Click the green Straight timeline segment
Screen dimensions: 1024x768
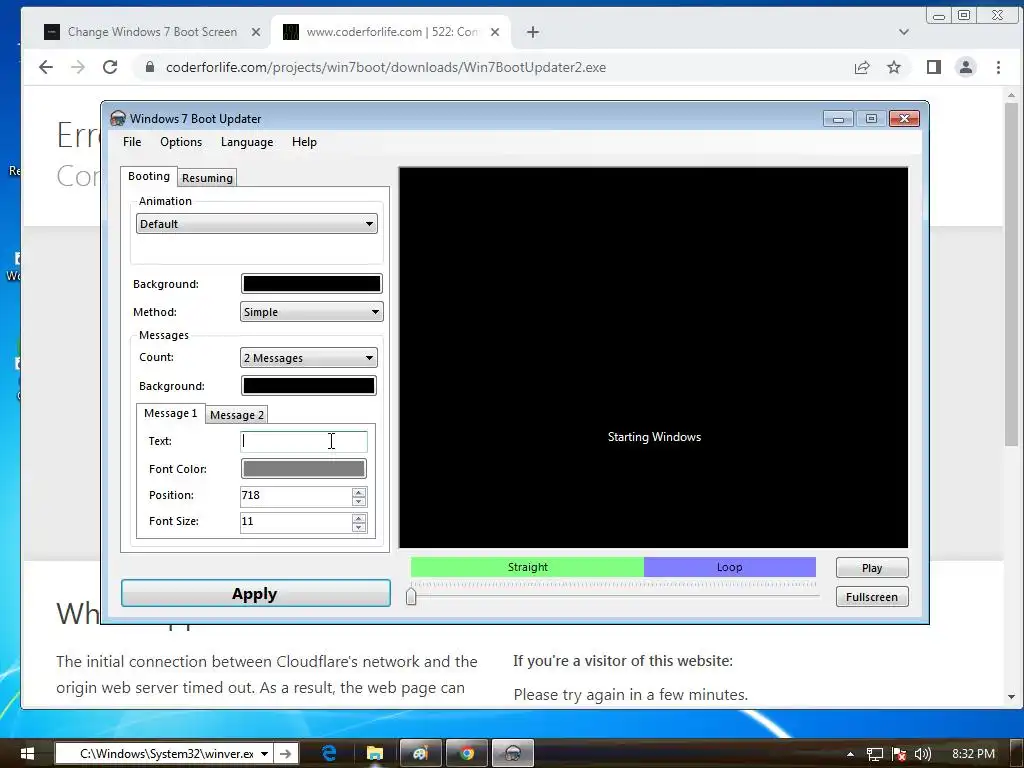pos(527,567)
